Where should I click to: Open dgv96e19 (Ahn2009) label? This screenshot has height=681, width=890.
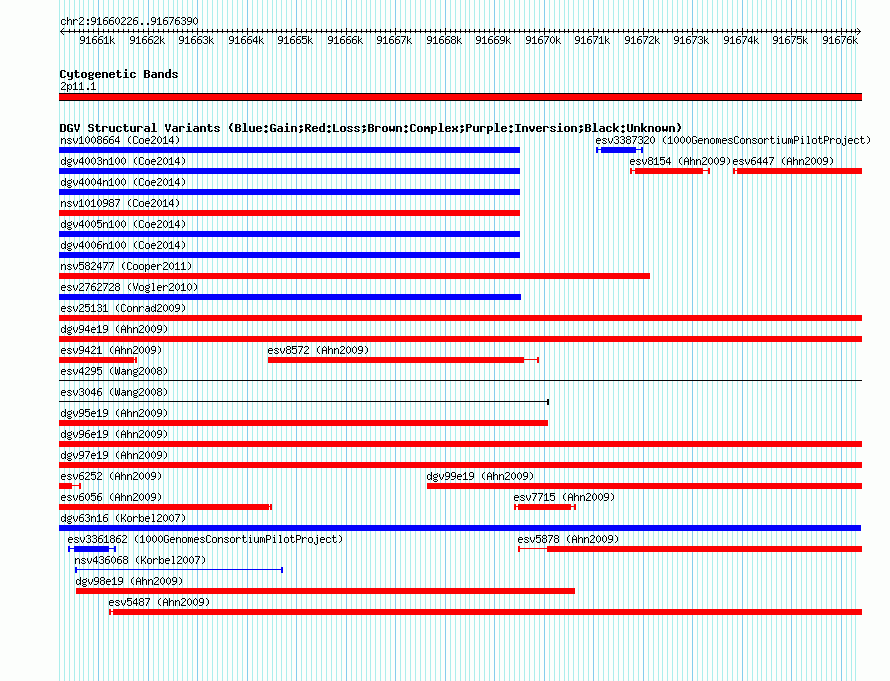pyautogui.click(x=114, y=434)
